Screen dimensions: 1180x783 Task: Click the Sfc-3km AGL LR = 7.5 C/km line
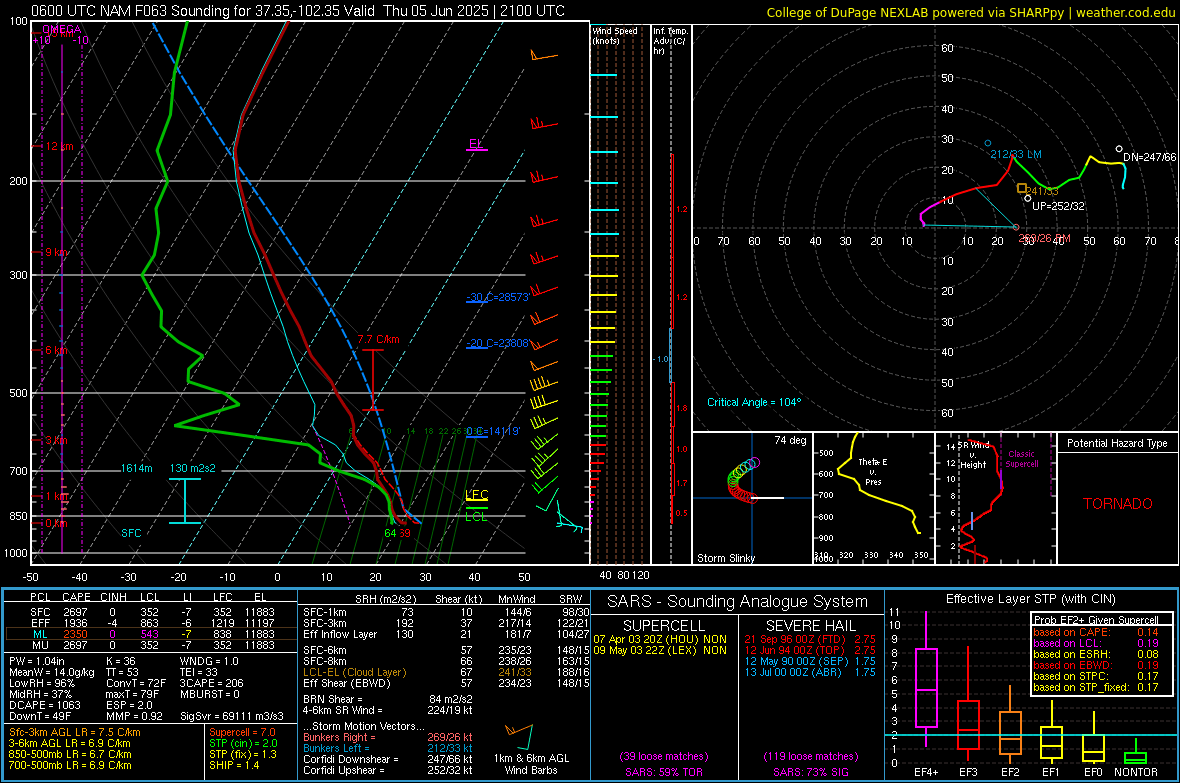pyautogui.click(x=75, y=732)
